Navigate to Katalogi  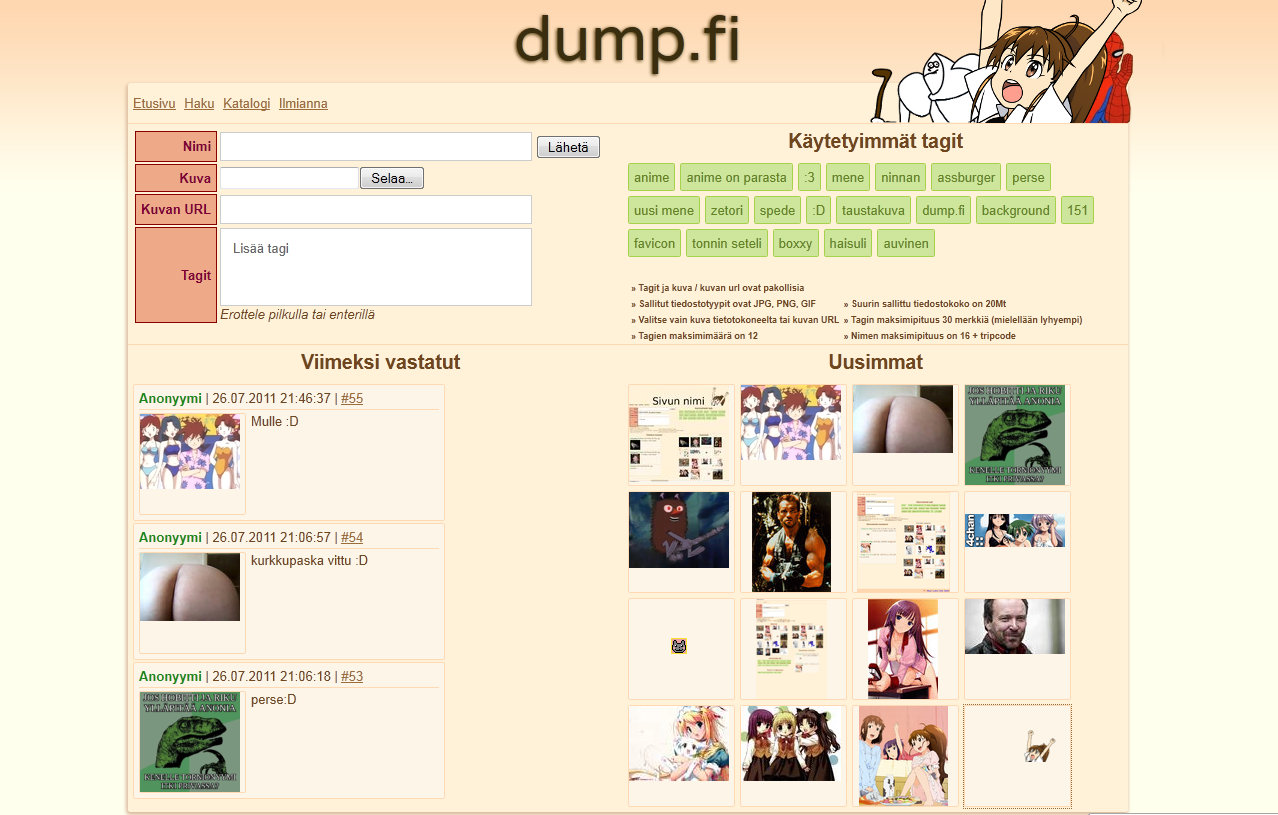(246, 104)
